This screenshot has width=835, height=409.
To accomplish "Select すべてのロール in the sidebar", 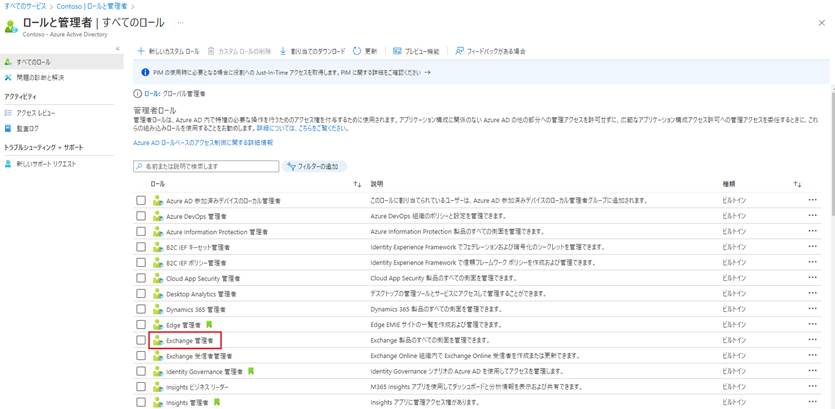I will pyautogui.click(x=62, y=62).
